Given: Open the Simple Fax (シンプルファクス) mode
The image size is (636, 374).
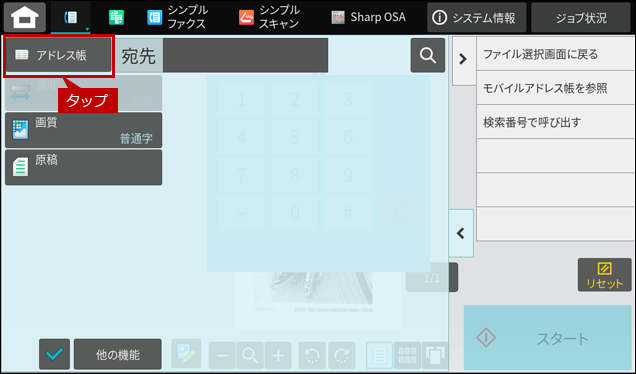Looking at the screenshot, I should tap(177, 17).
